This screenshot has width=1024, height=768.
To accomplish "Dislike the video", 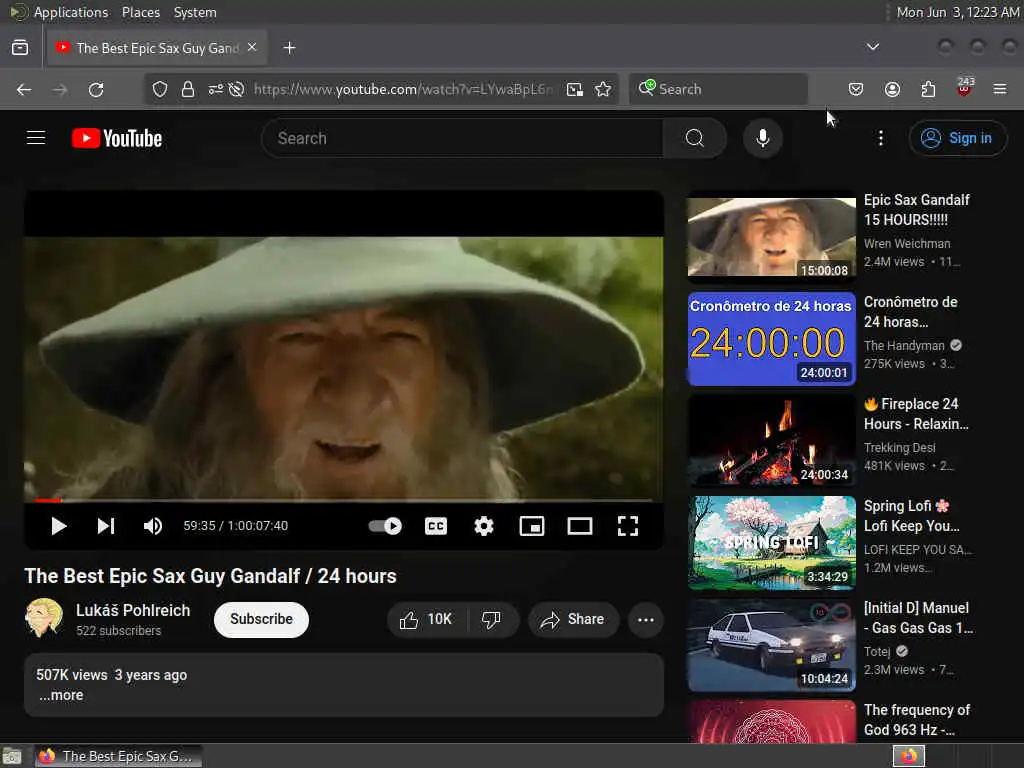I will tap(491, 619).
